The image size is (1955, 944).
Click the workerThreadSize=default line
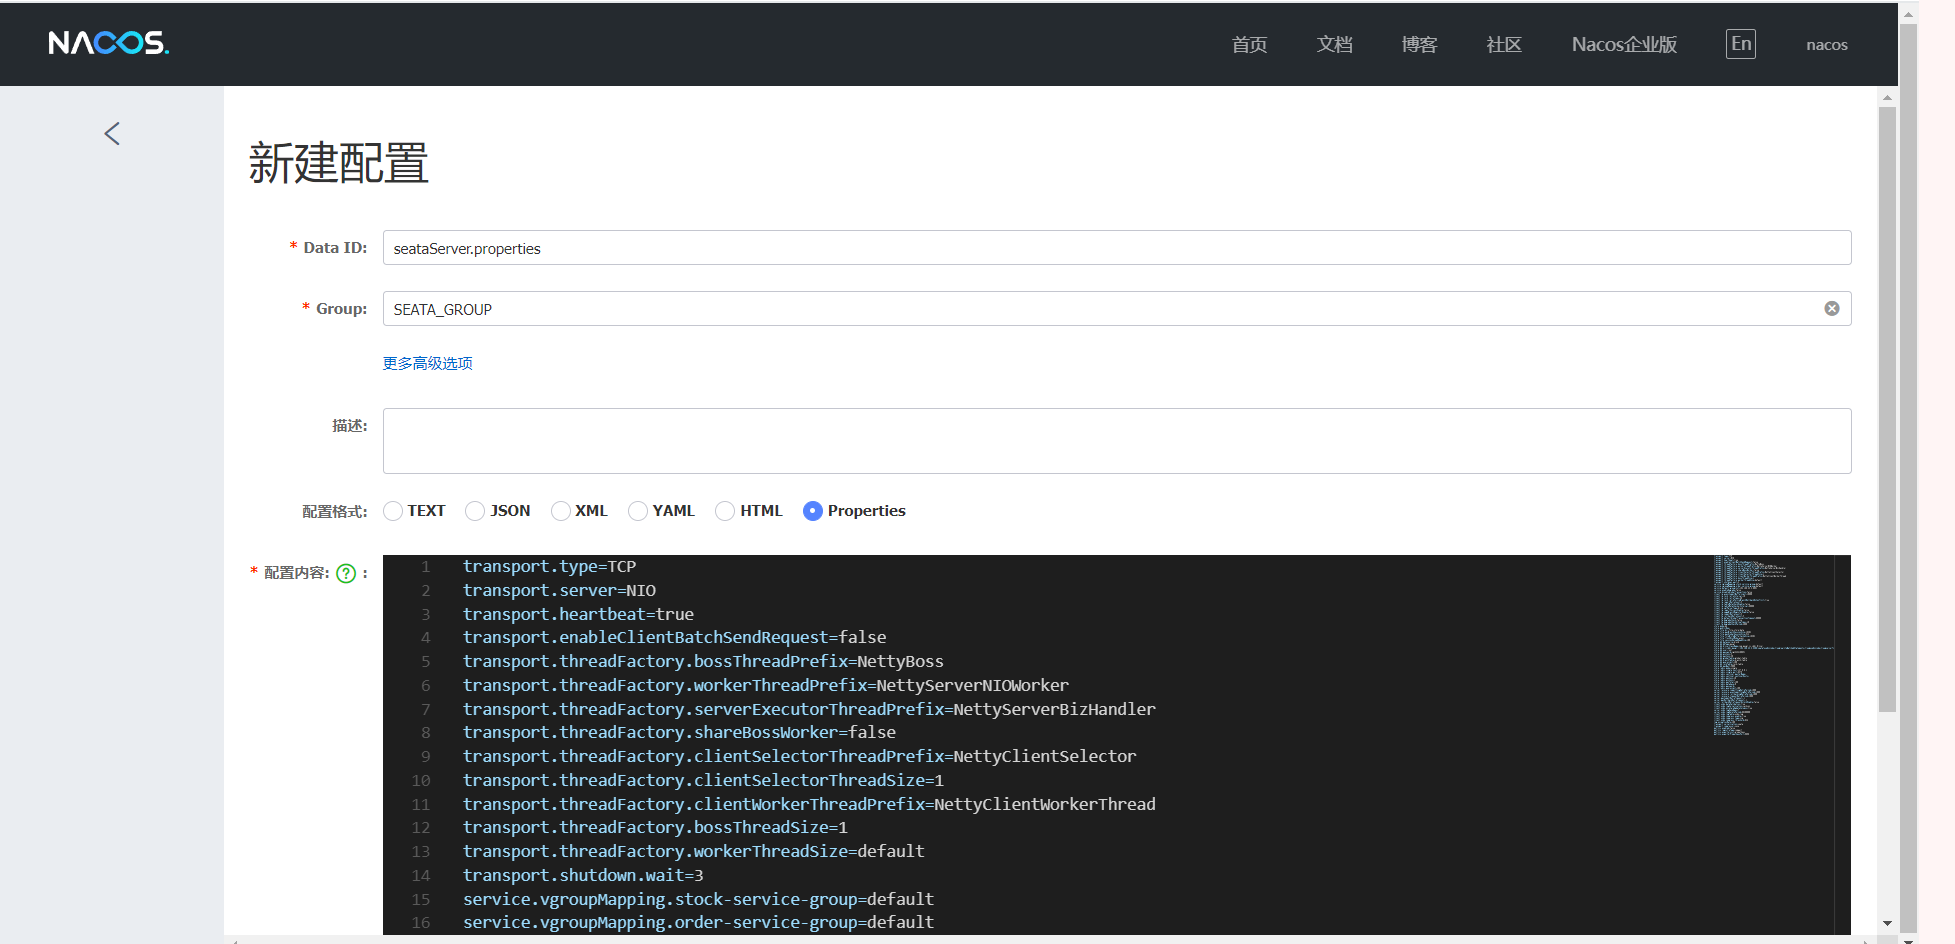point(693,852)
